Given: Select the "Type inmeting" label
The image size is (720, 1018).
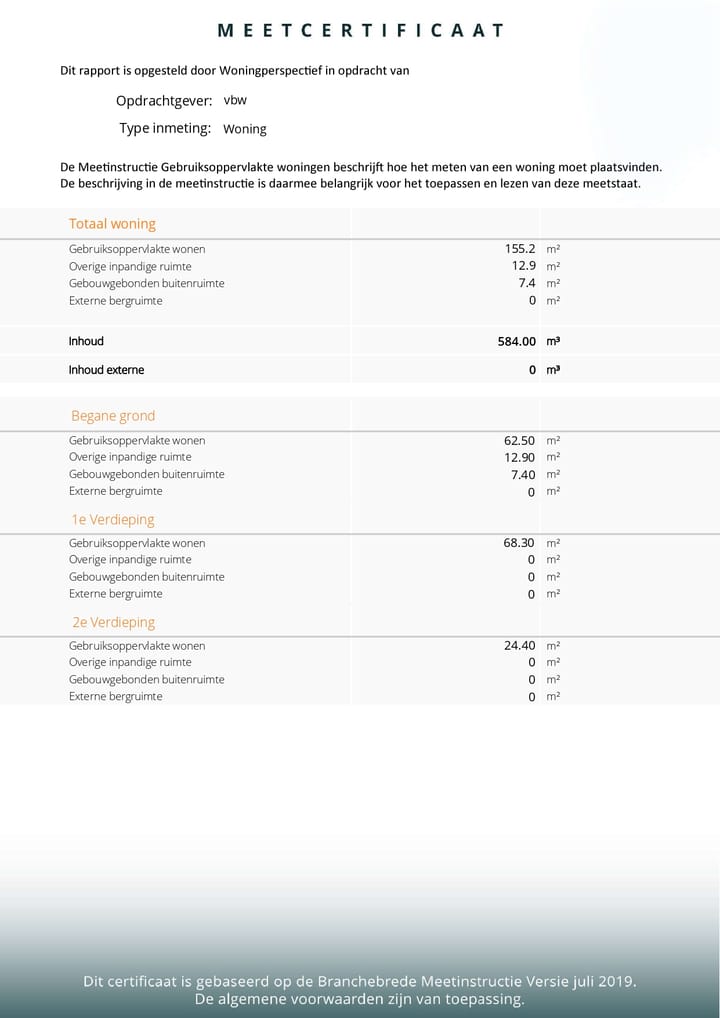Looking at the screenshot, I should coord(165,128).
